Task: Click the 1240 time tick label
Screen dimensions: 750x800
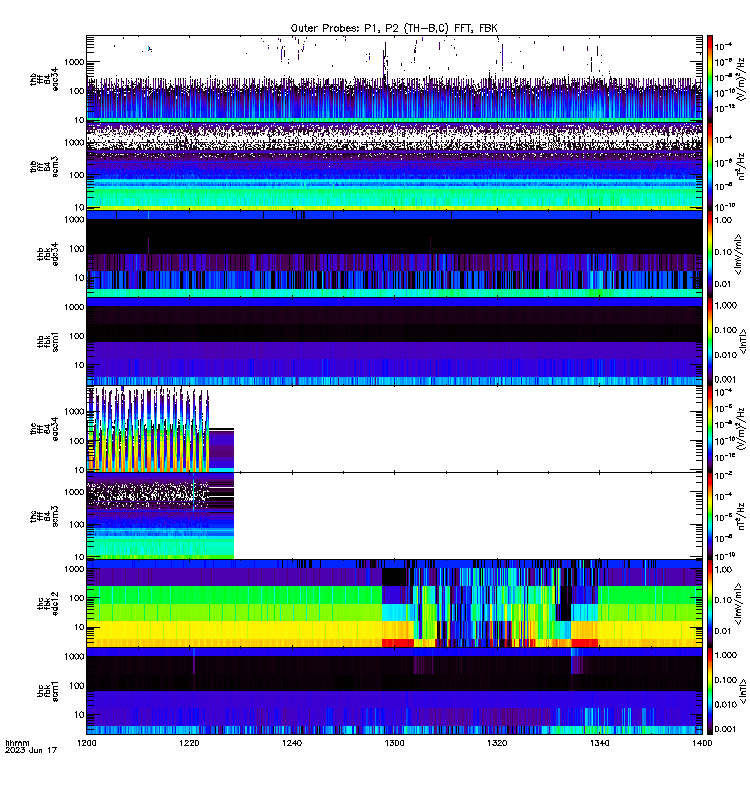Action: (291, 743)
